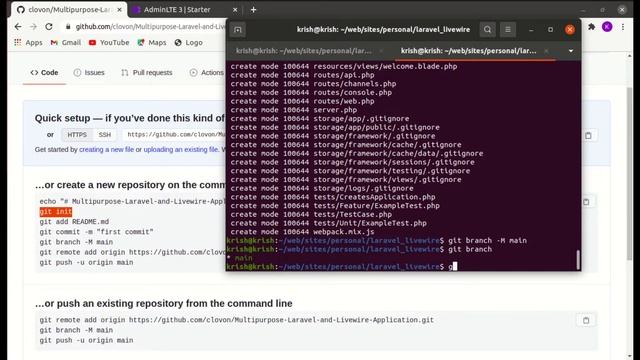Go forward in the browser
This screenshot has width=640, height=360.
(x=33, y=27)
